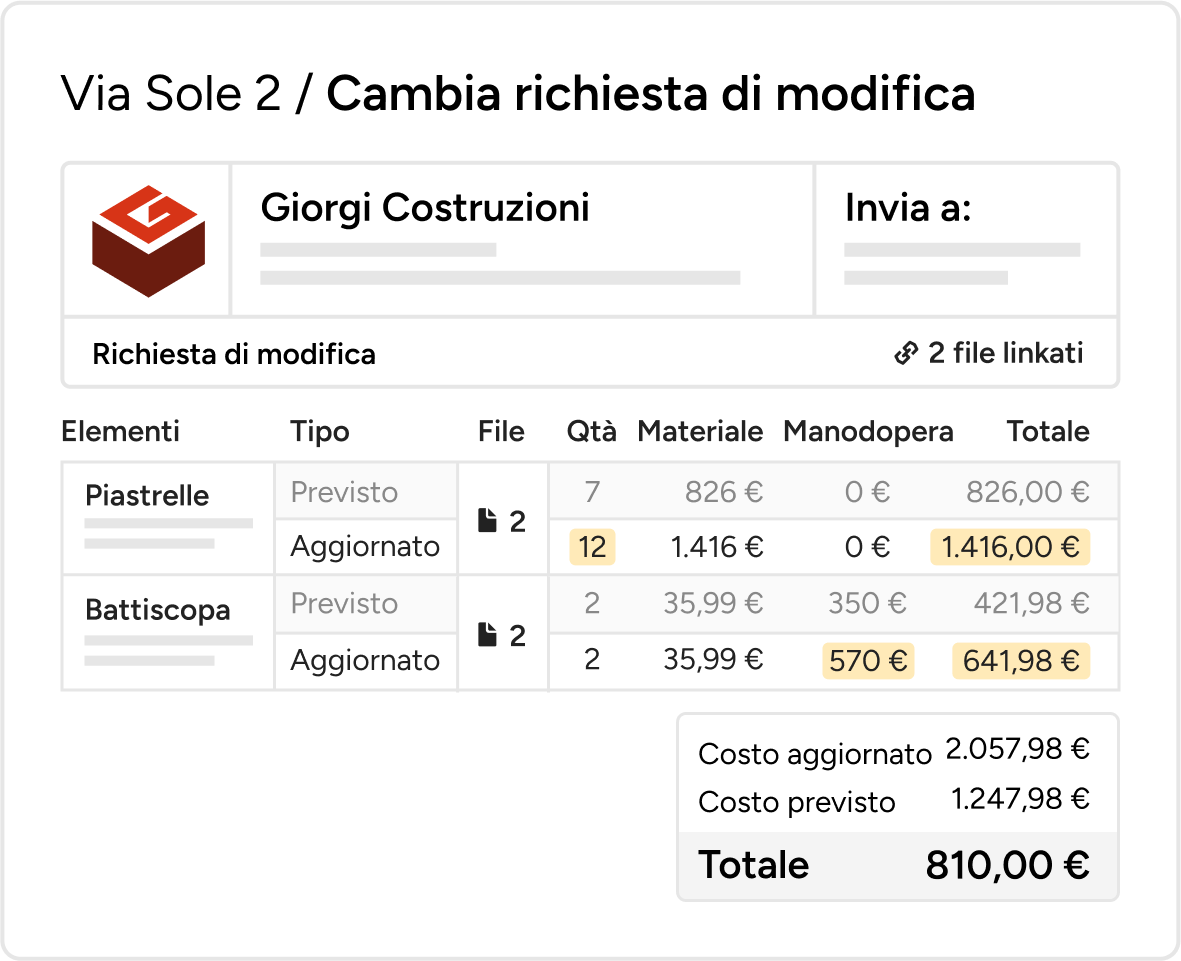The height and width of the screenshot is (961, 1181).
Task: Click the Giorgi Costruzioni red cube logo
Action: [x=148, y=241]
